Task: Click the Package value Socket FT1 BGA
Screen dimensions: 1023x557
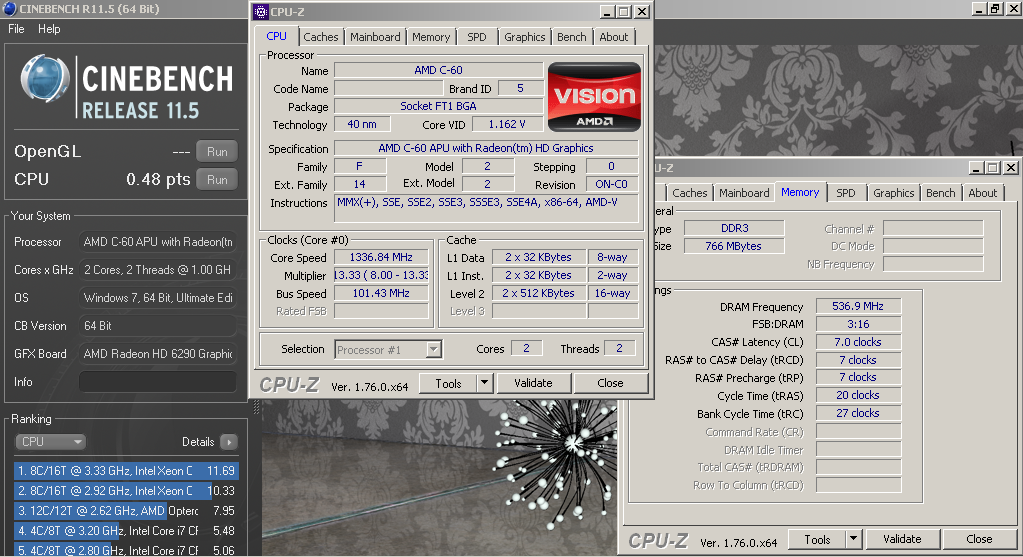Action: 438,106
